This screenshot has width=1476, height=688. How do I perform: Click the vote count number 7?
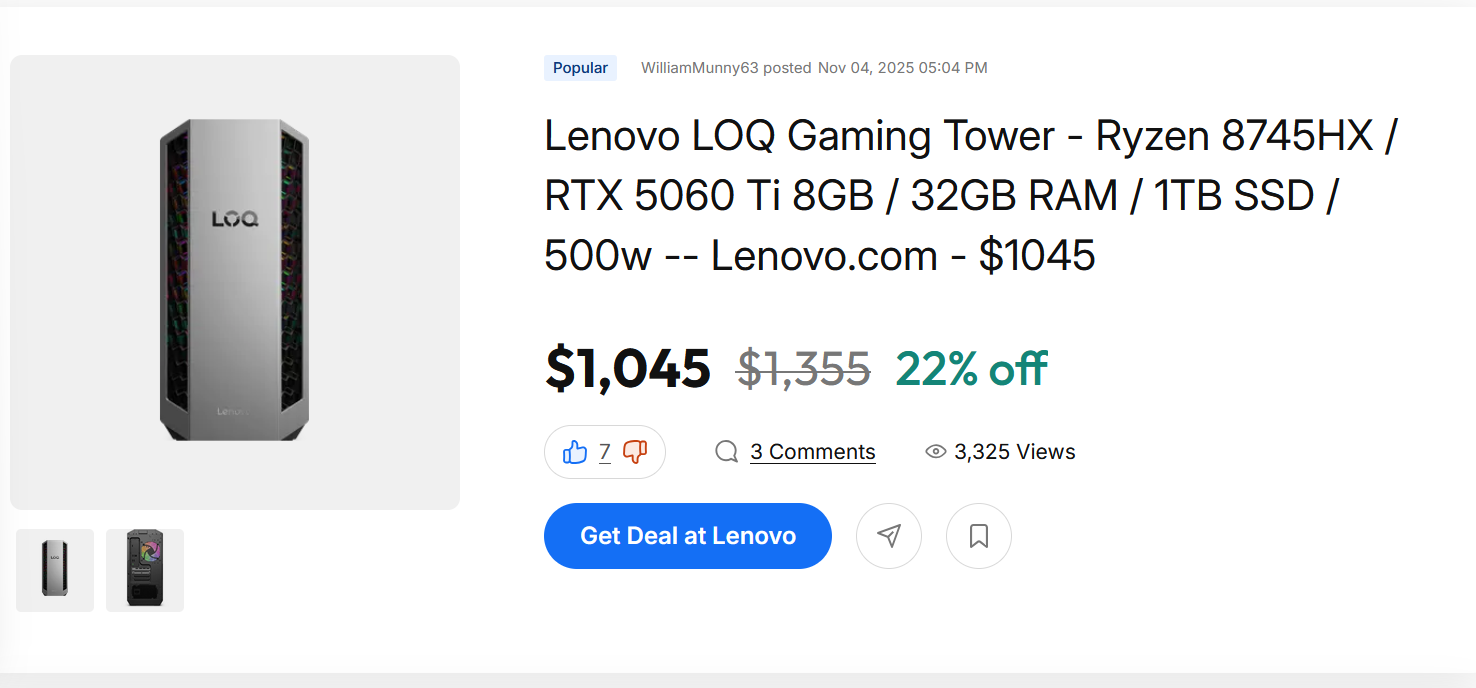pyautogui.click(x=604, y=452)
